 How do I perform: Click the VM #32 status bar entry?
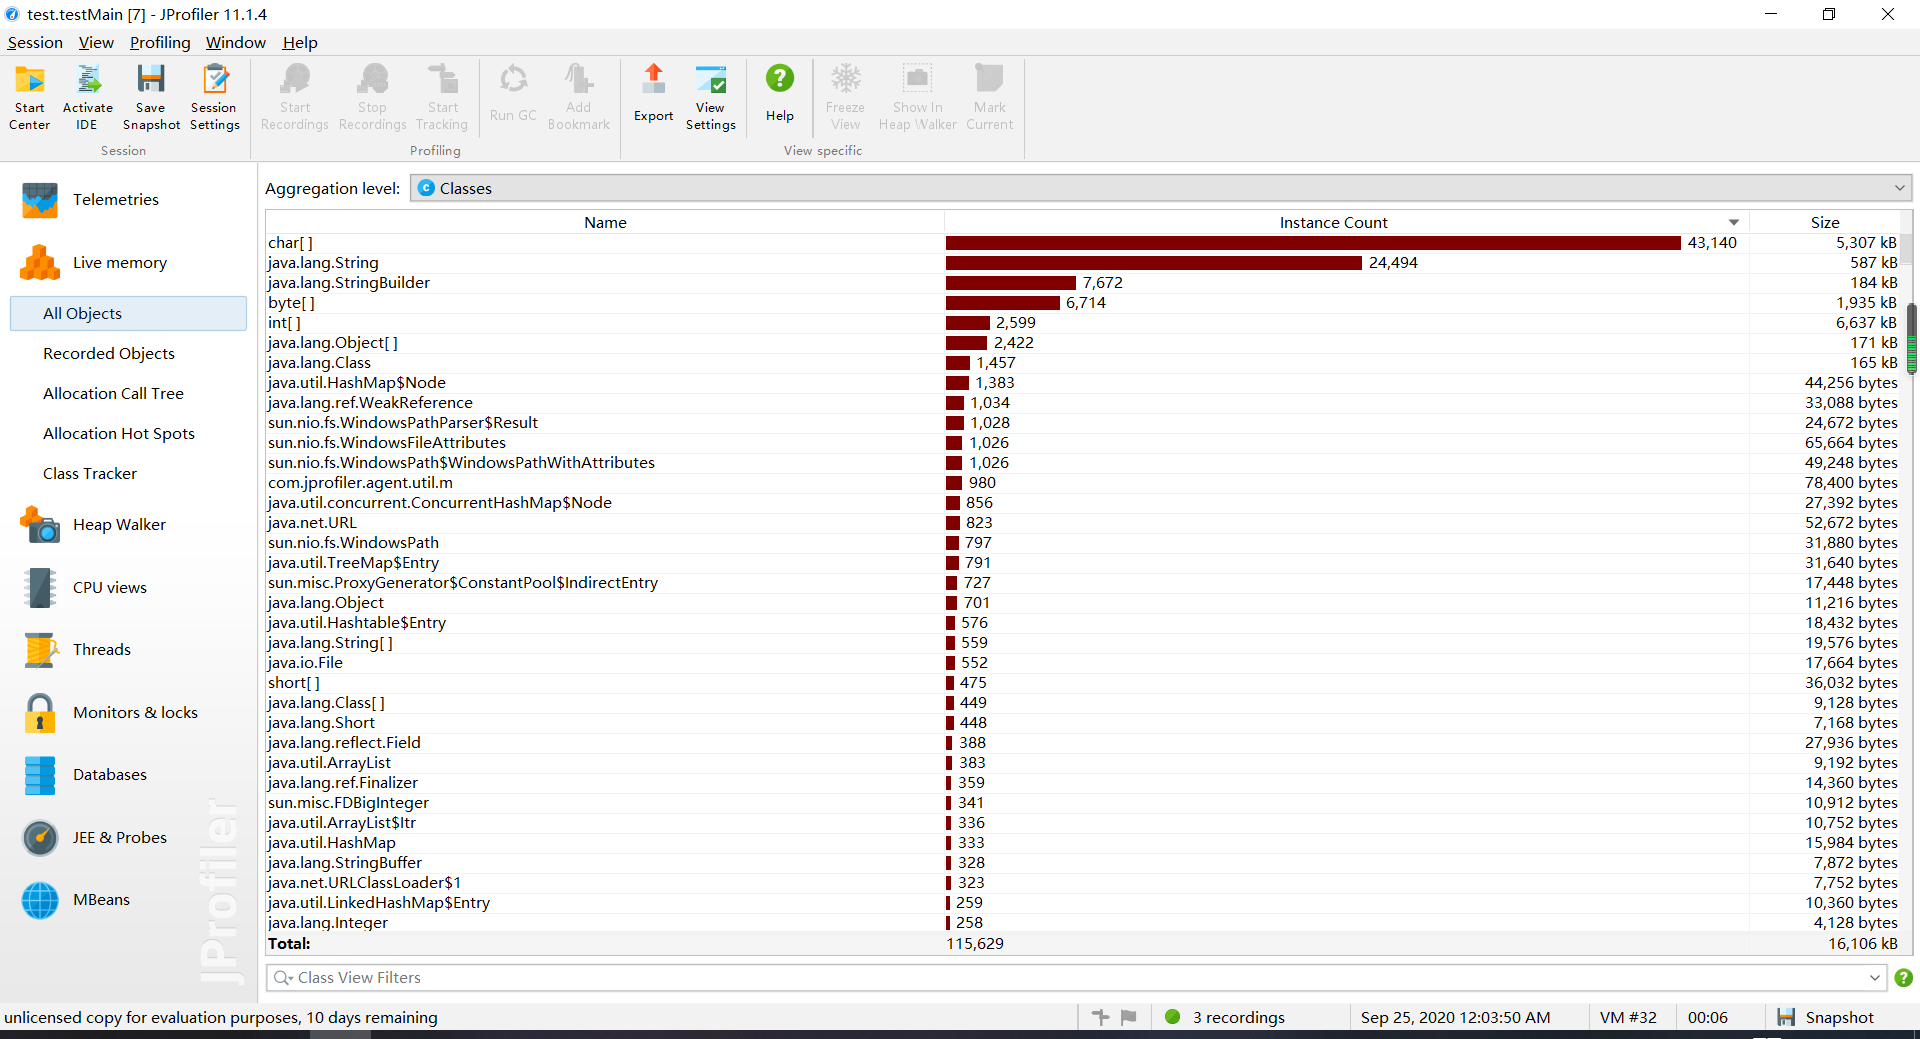(x=1628, y=1017)
